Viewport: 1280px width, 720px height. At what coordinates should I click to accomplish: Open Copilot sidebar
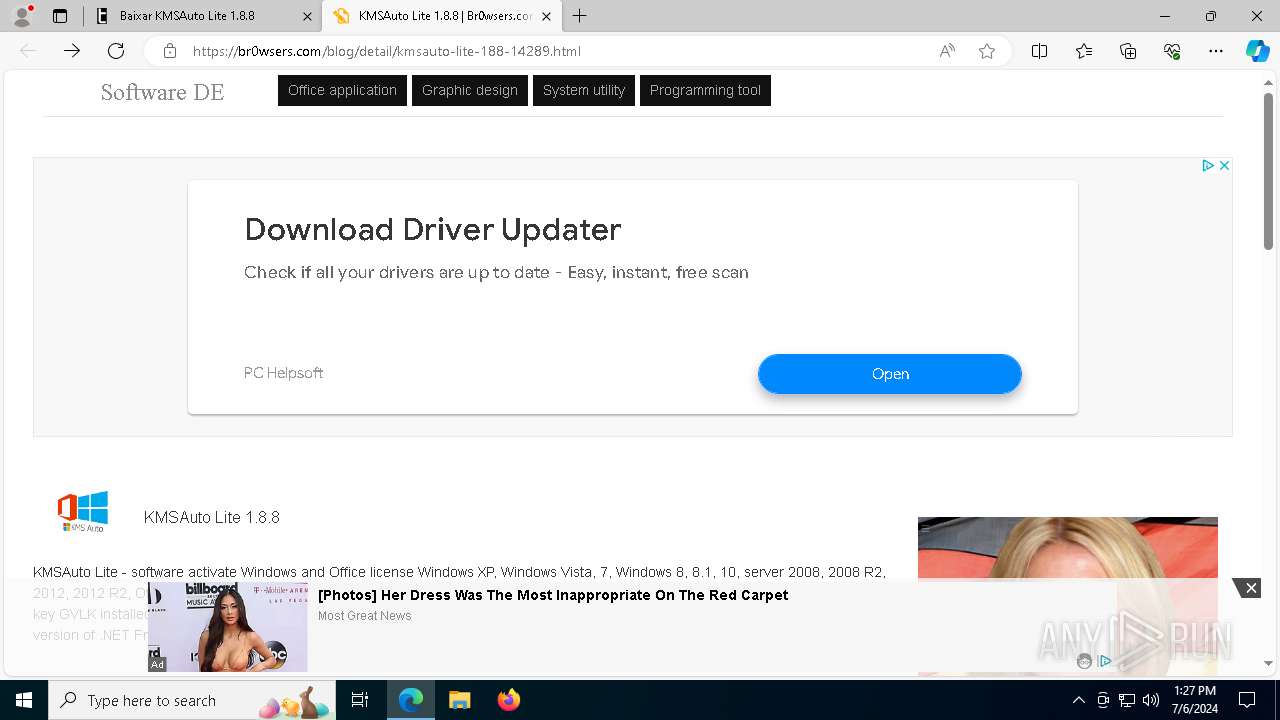pyautogui.click(x=1257, y=51)
